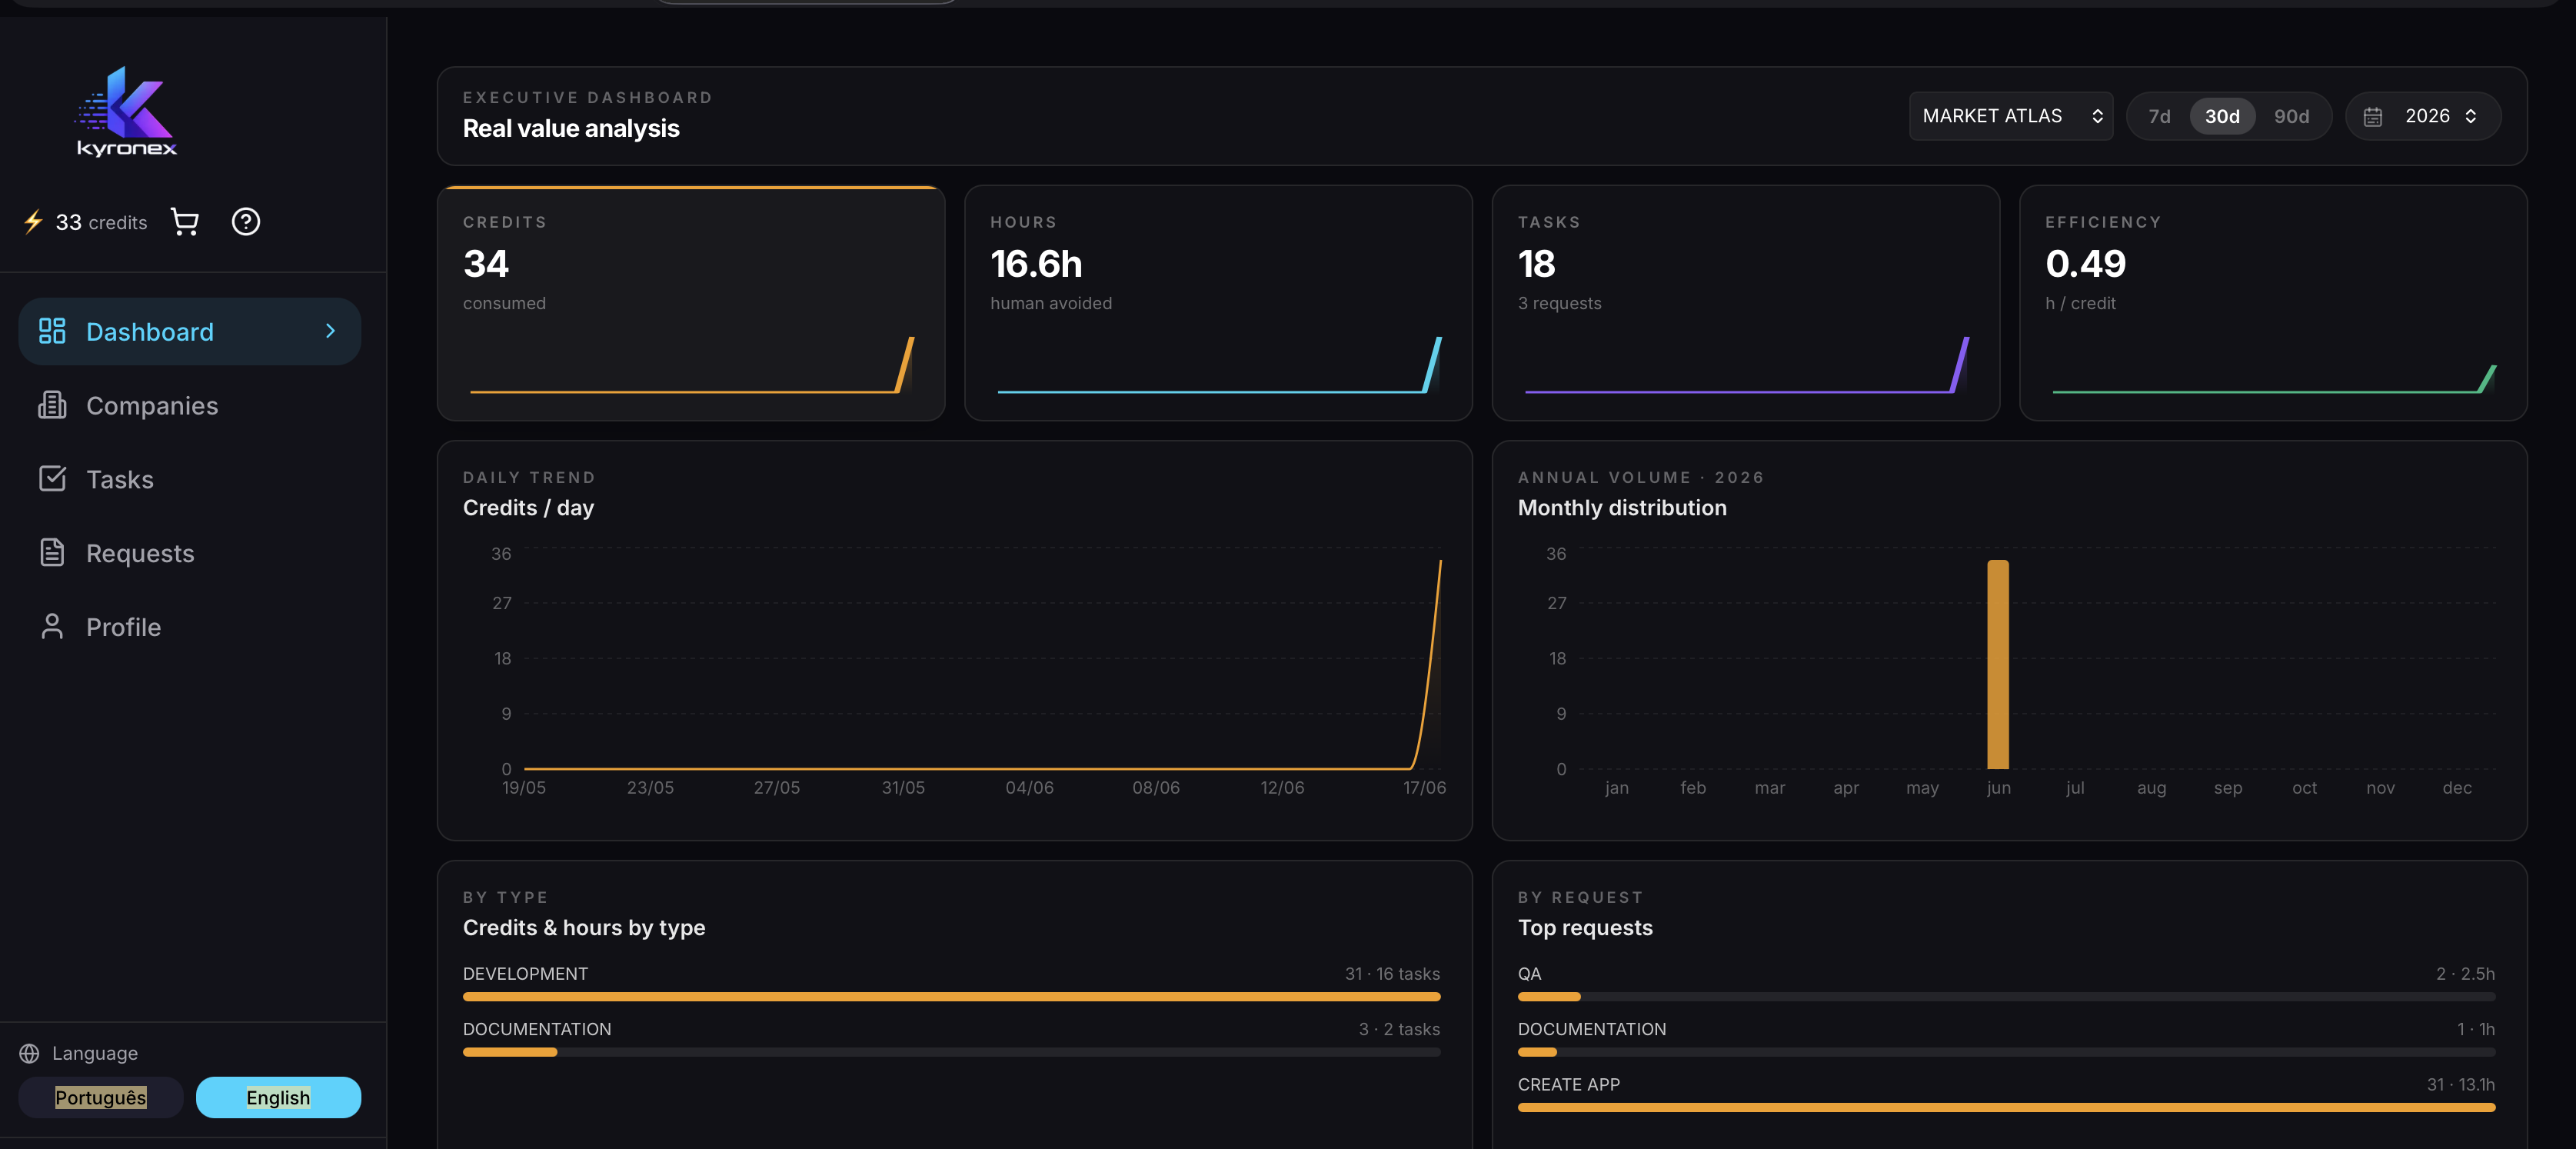This screenshot has width=2576, height=1149.
Task: Go to the Tasks page
Action: [190, 479]
